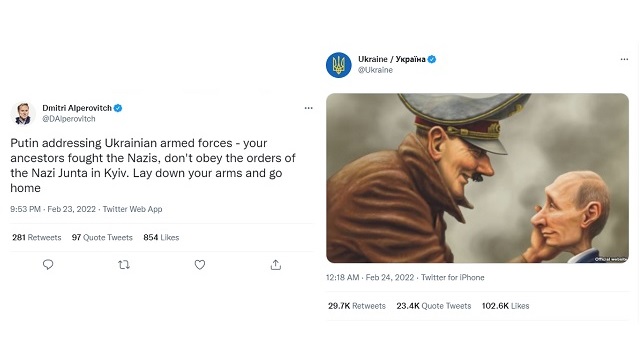Open the Dmitri Alperovitch name link
This screenshot has width=640, height=364.
pos(77,108)
